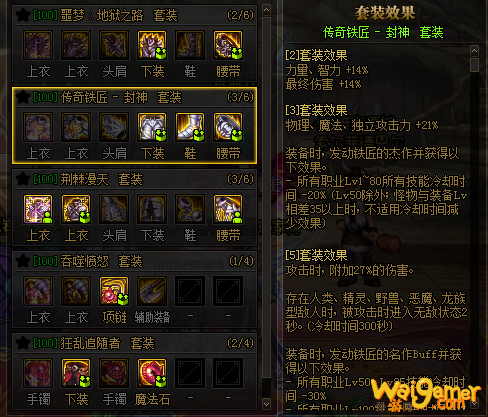Click the 腰带 belt icon in 噩梦:地狱之路 set
The width and height of the screenshot is (488, 417).
pyautogui.click(x=228, y=45)
